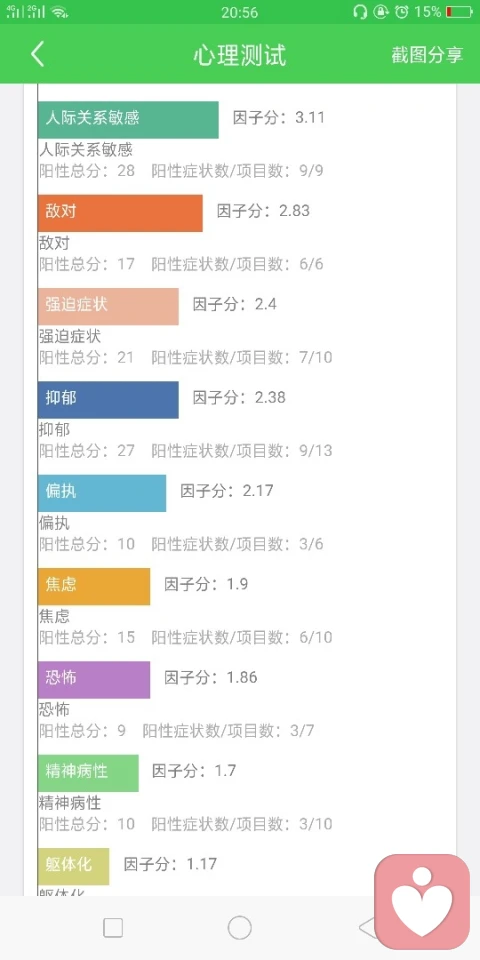Tap the purple 恐怖 bar
480x960 pixels.
[x=94, y=680]
